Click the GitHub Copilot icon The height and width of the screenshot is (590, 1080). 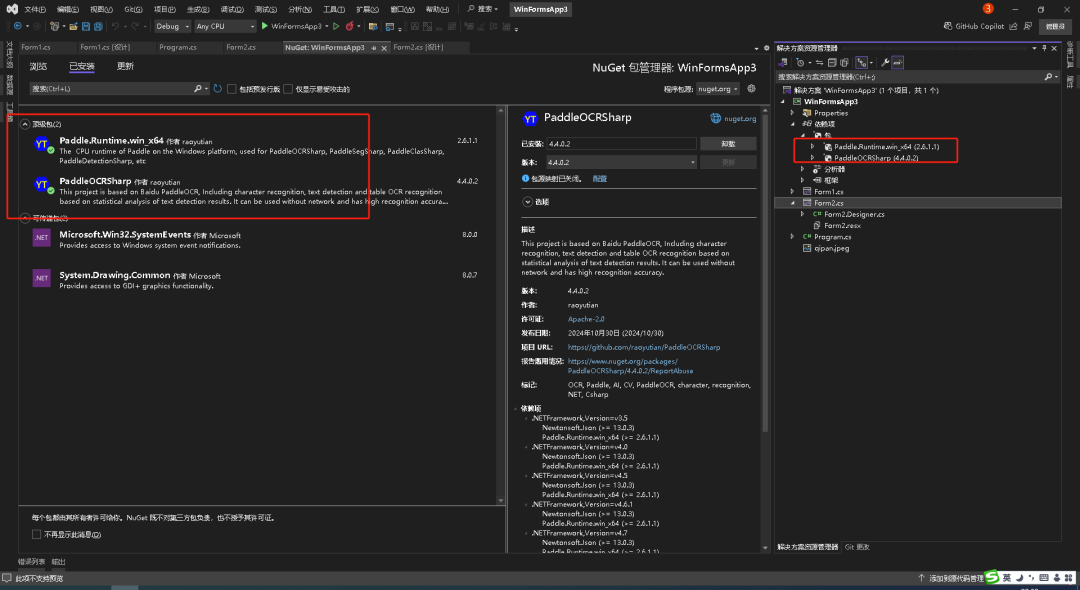click(x=948, y=26)
